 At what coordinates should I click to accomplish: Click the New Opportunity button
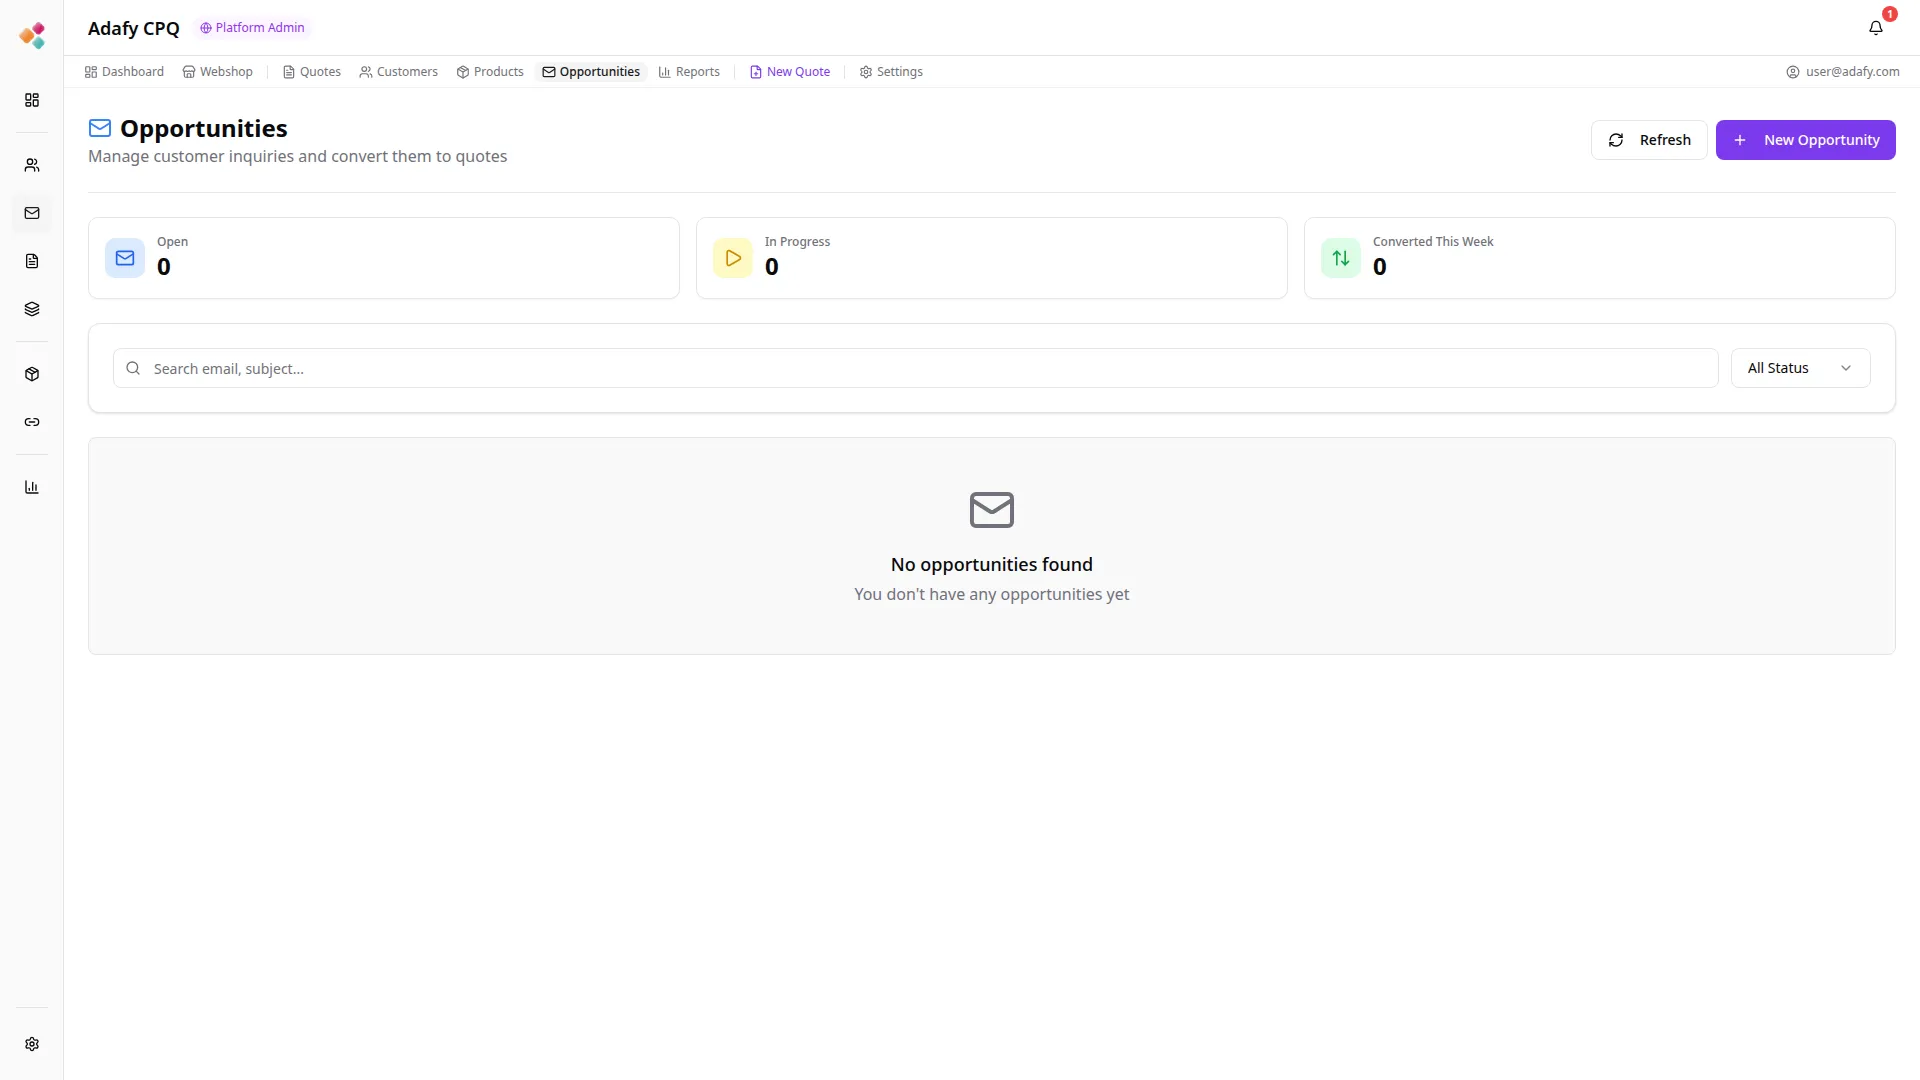pyautogui.click(x=1806, y=140)
